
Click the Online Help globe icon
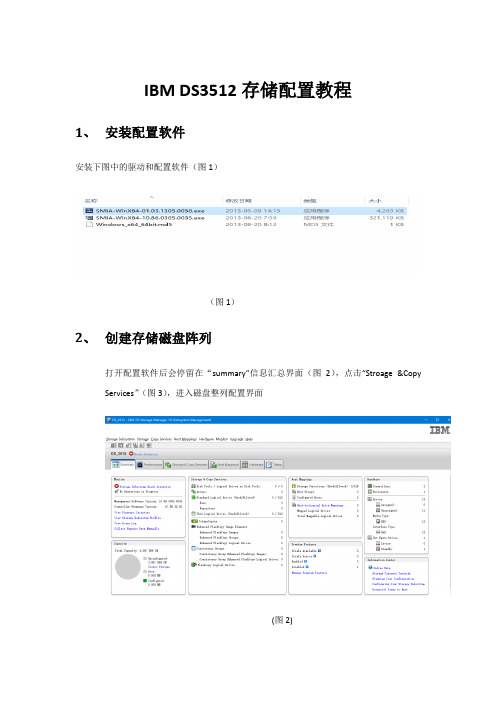coord(370,567)
